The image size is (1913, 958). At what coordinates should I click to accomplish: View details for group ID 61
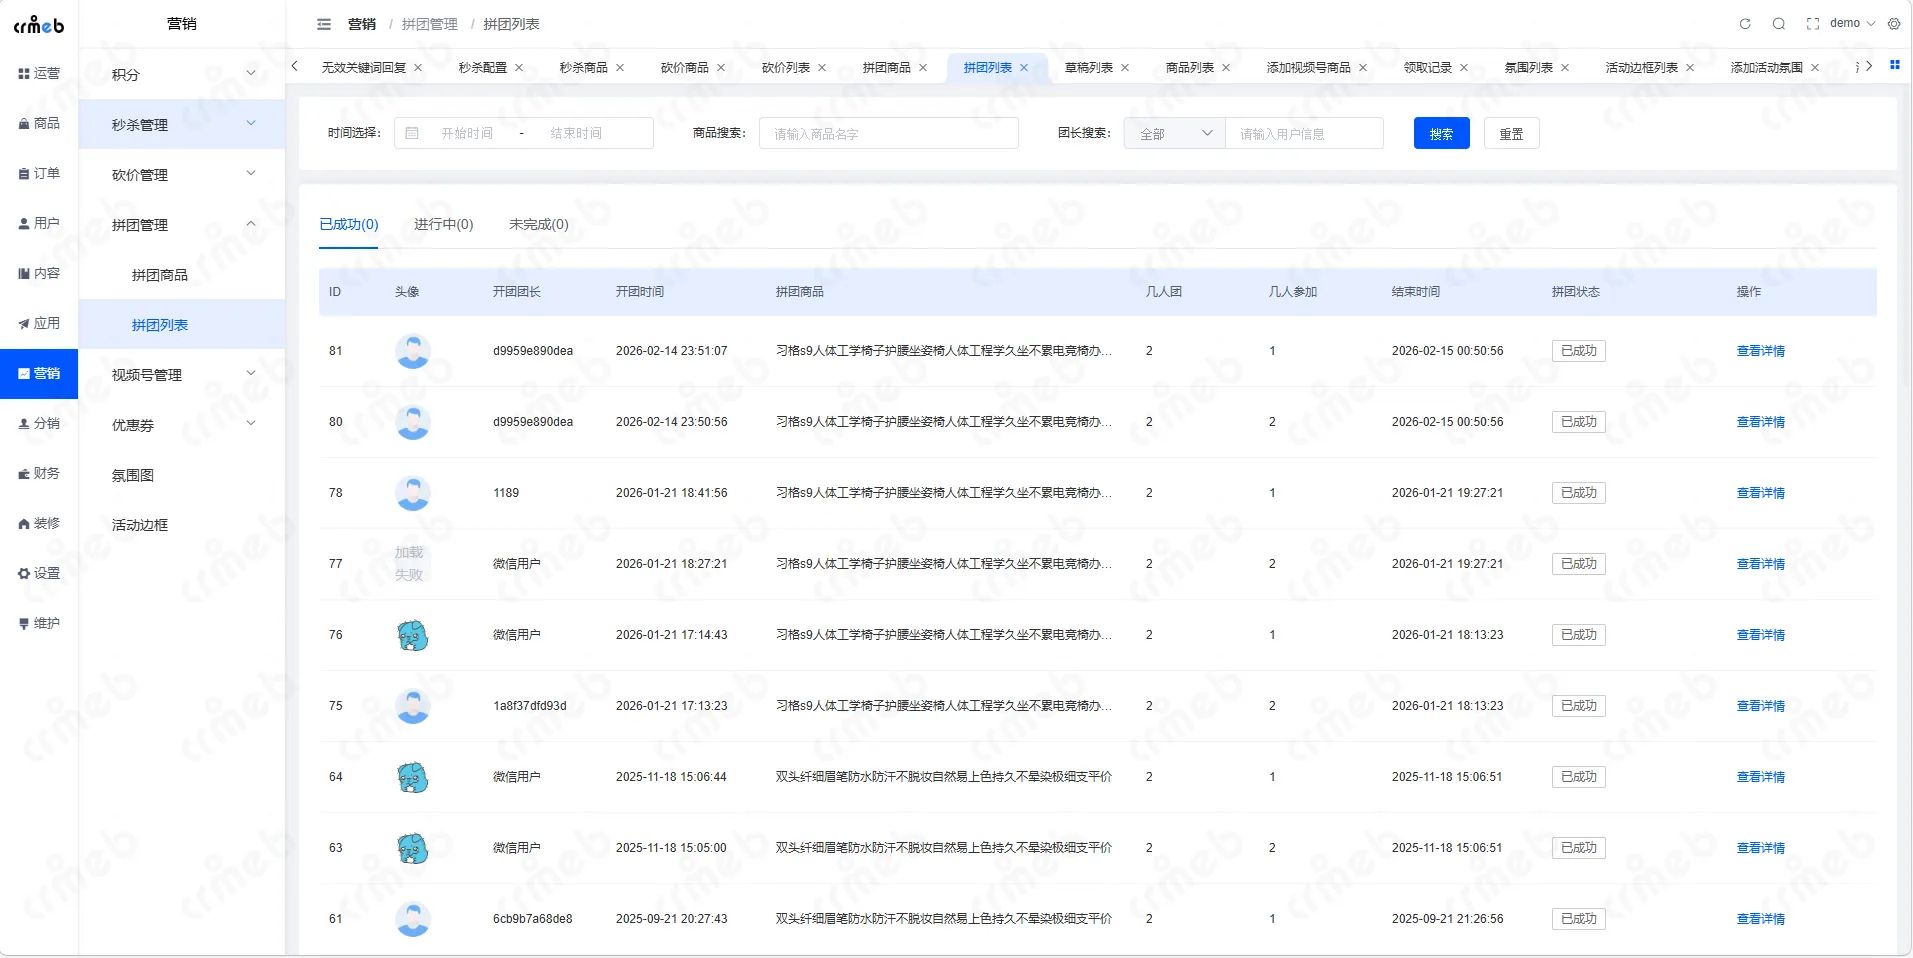[x=1760, y=919]
